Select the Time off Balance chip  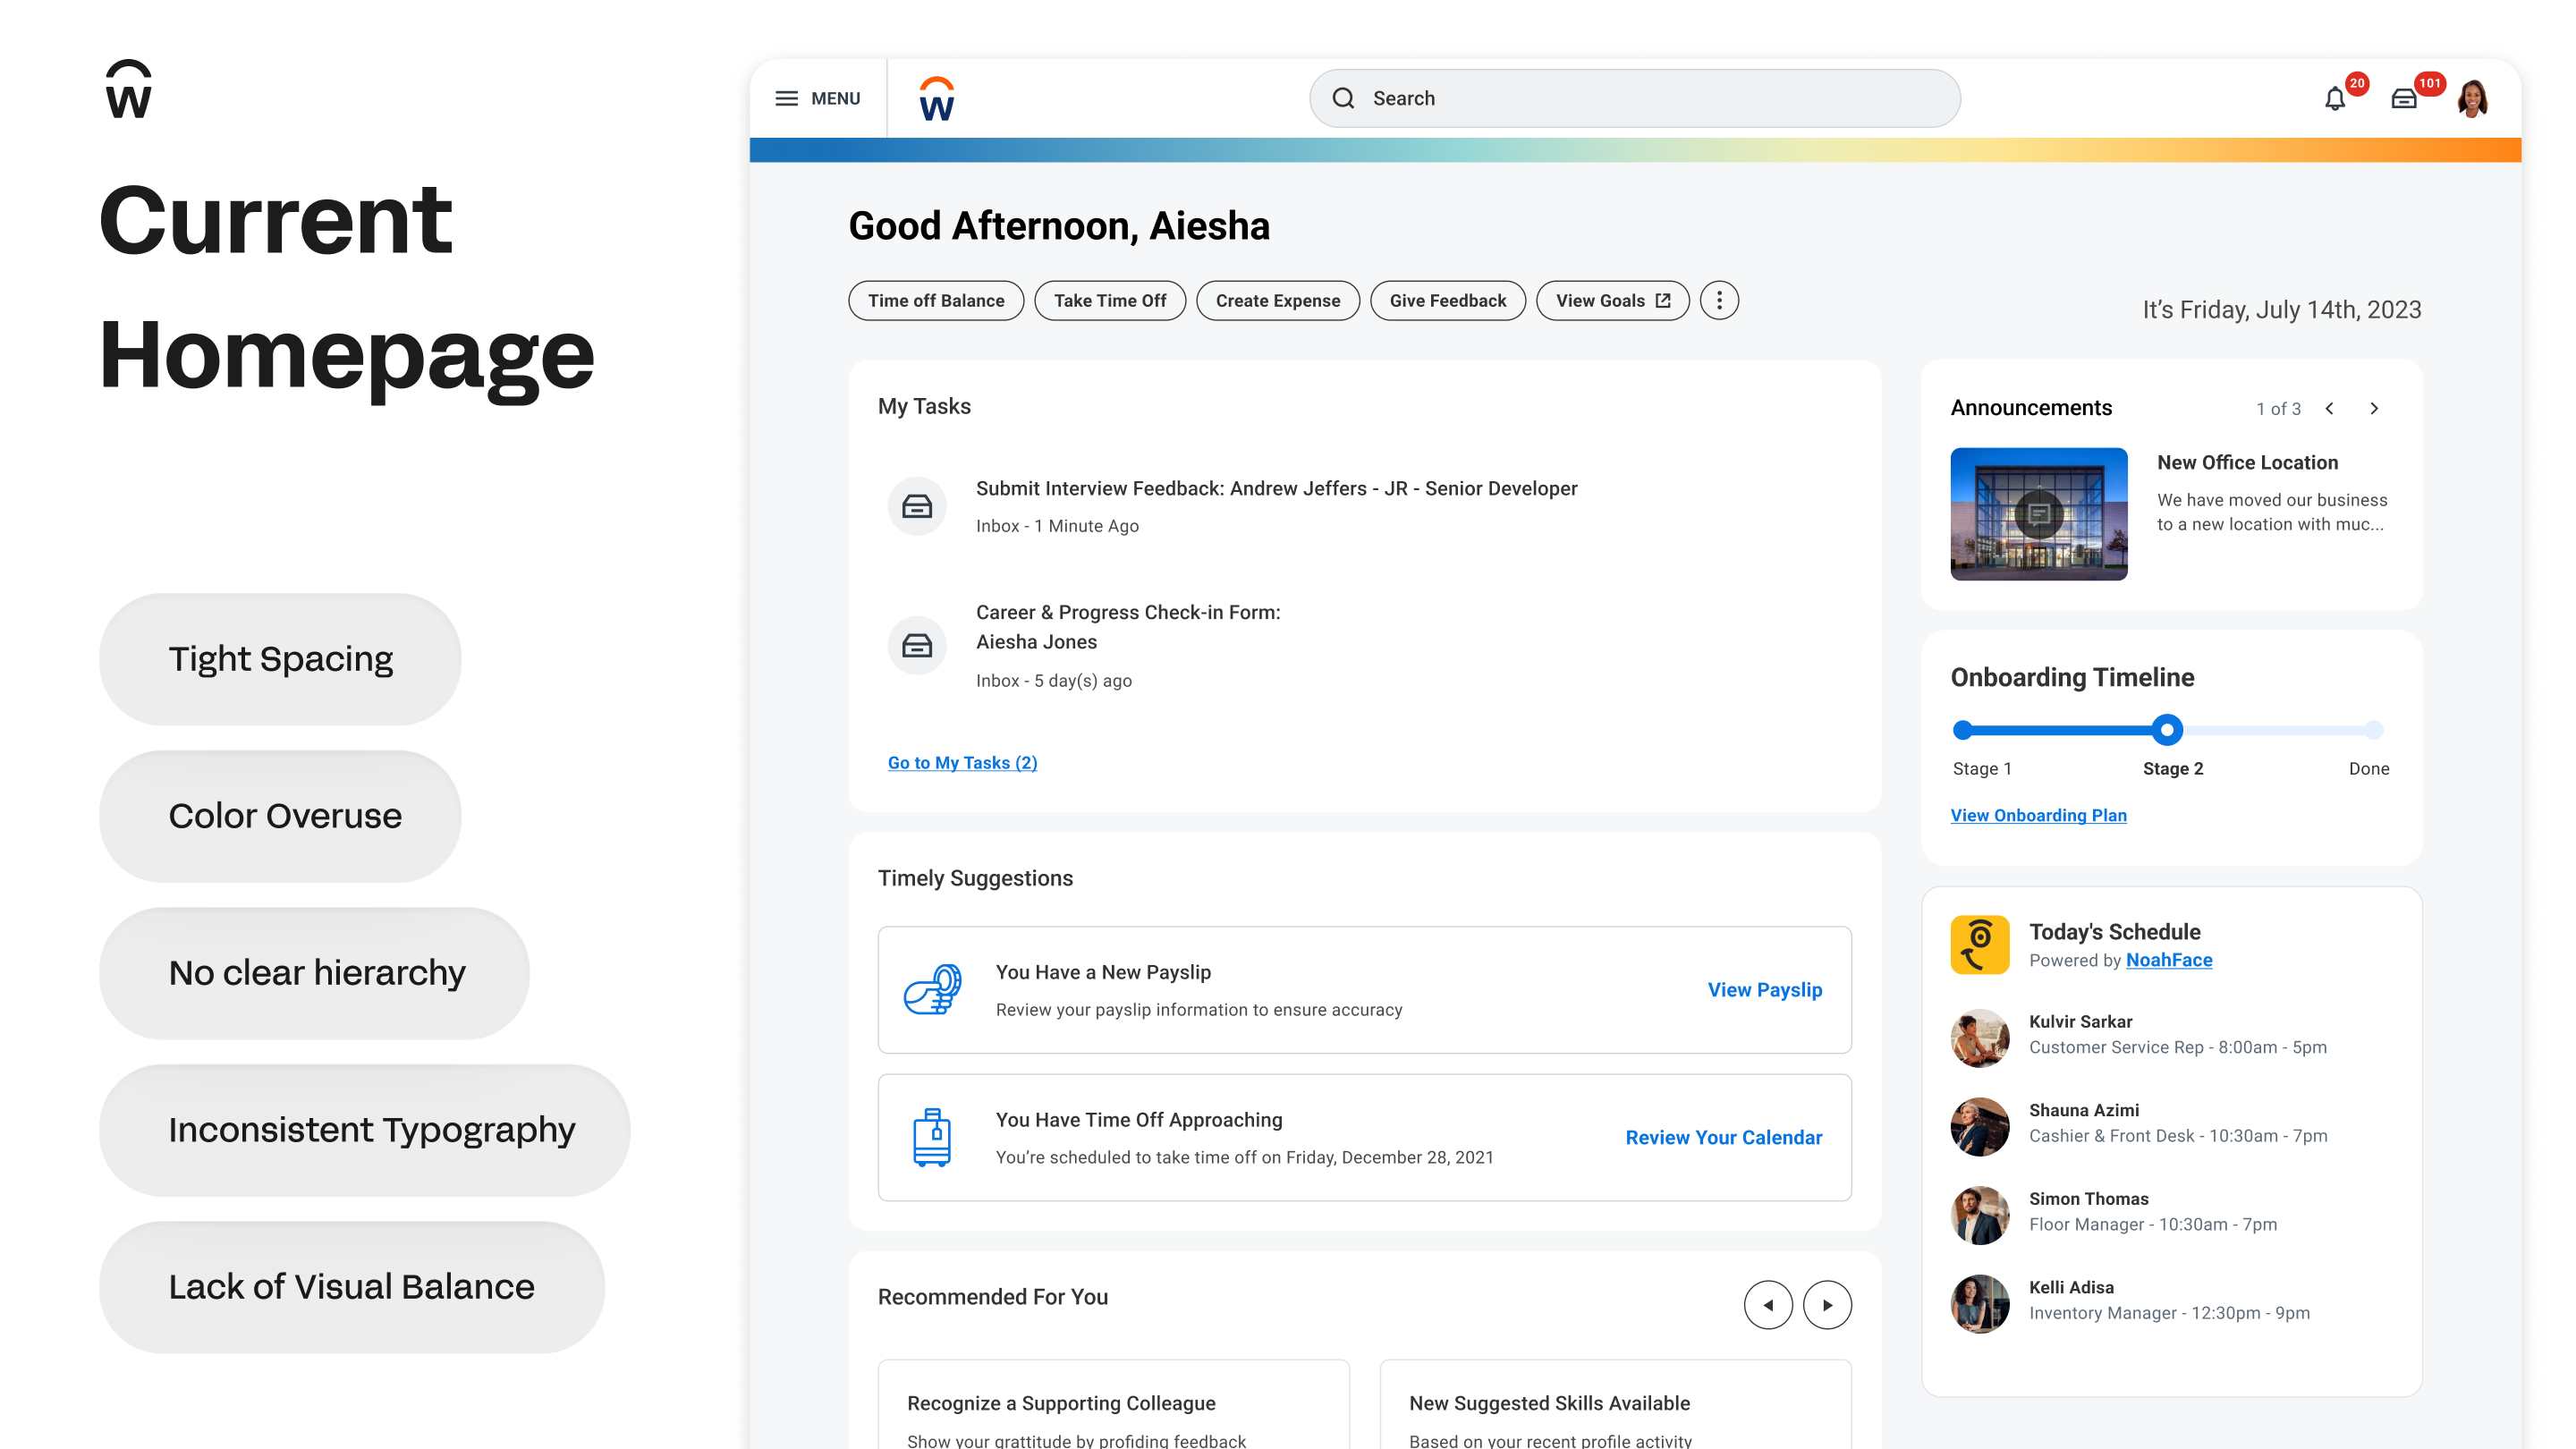[935, 301]
